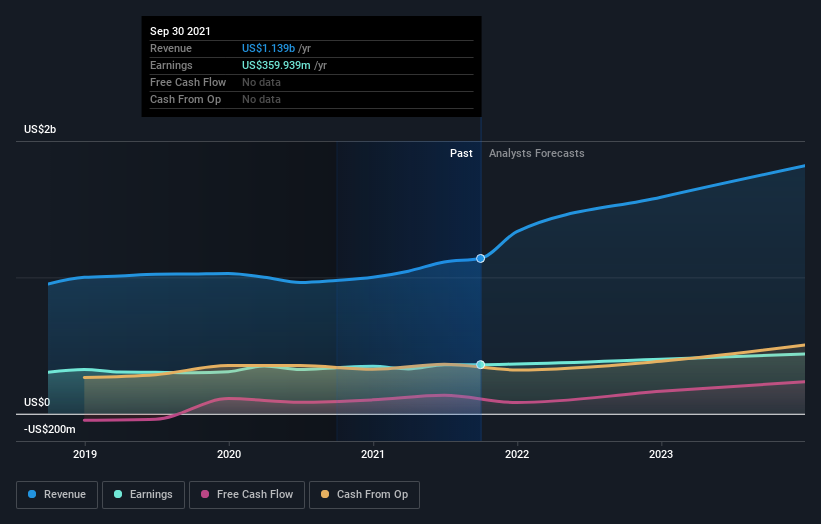This screenshot has width=821, height=524.
Task: Click the -US$200m y-axis label
Action: (50, 430)
